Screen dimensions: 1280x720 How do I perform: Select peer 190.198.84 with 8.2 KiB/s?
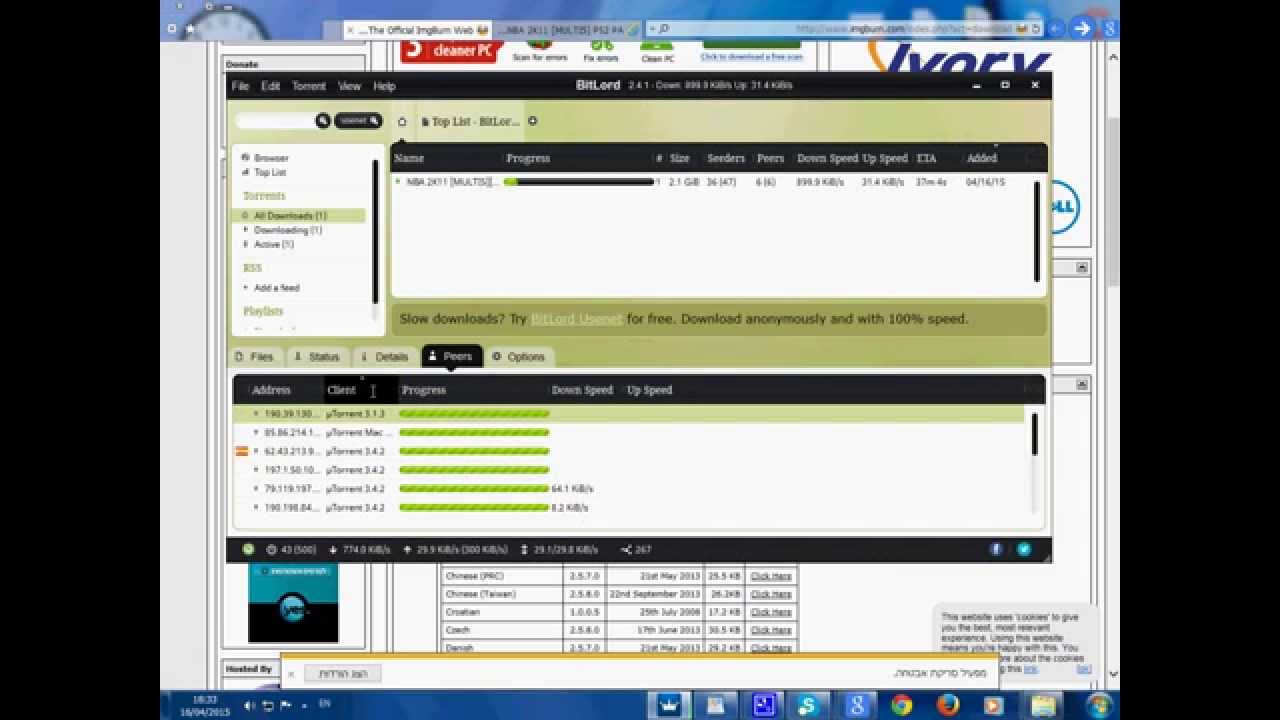(x=629, y=508)
